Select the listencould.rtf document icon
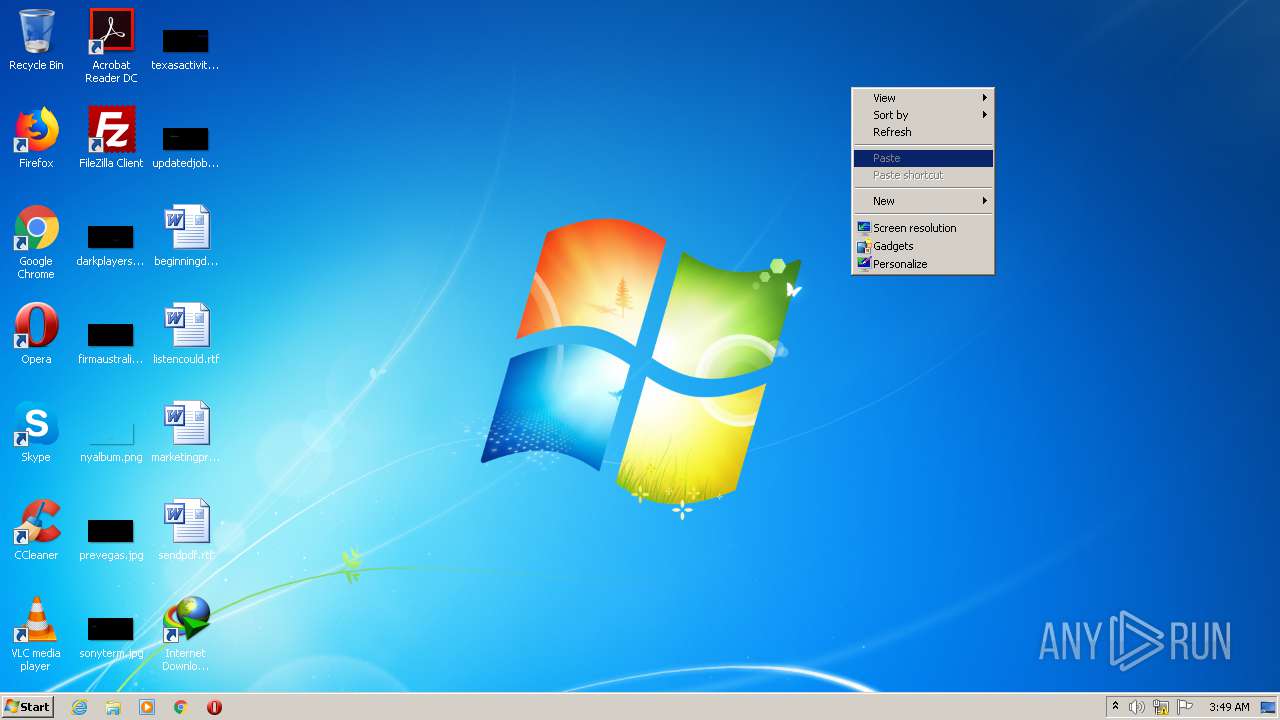This screenshot has width=1280, height=720. pyautogui.click(x=186, y=334)
